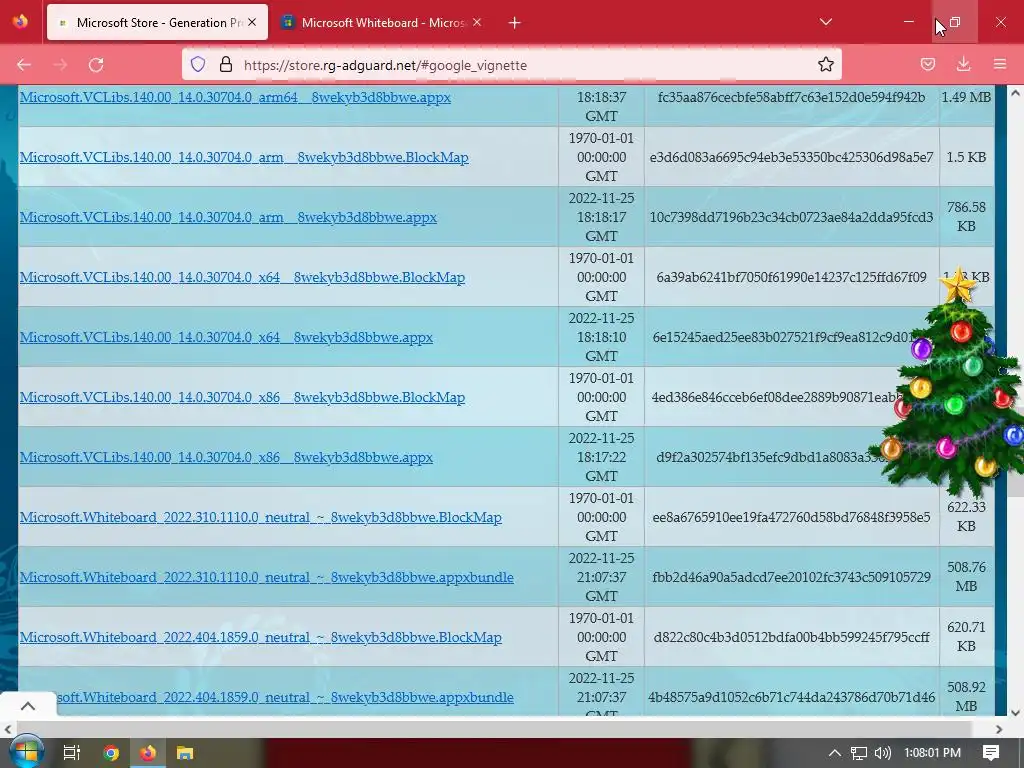The image size is (1024, 768).
Task: Open Whiteboard 2022.404.1859.0 BlockMap link
Action: click(x=261, y=638)
